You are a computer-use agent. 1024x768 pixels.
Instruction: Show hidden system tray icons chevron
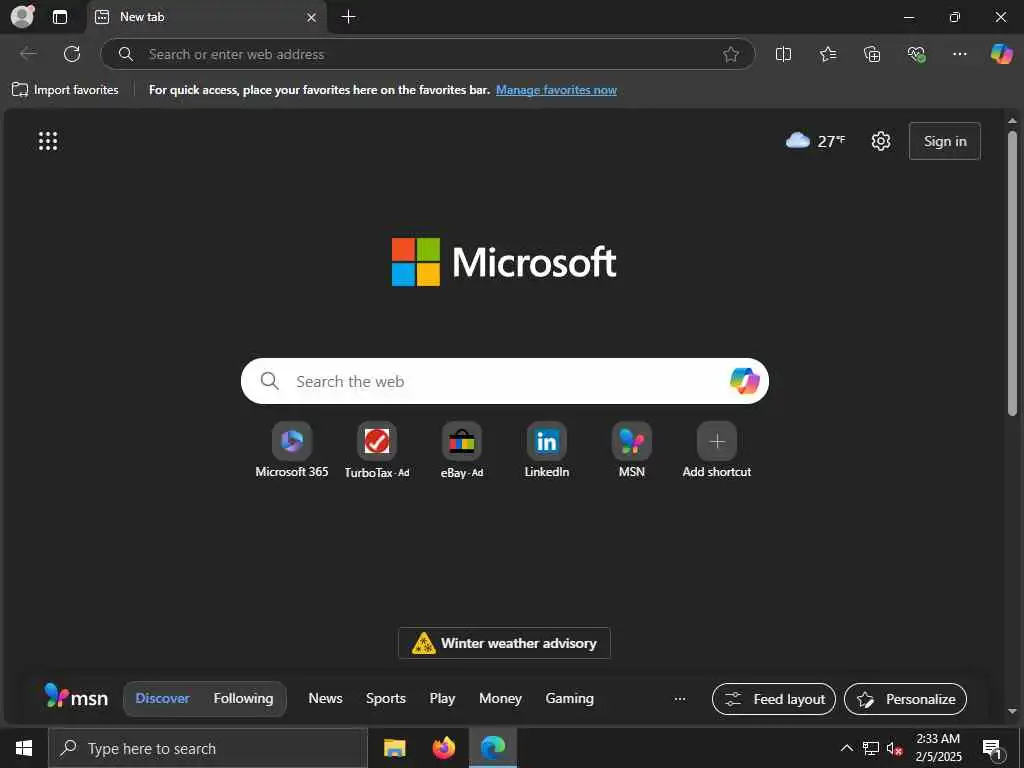(846, 748)
